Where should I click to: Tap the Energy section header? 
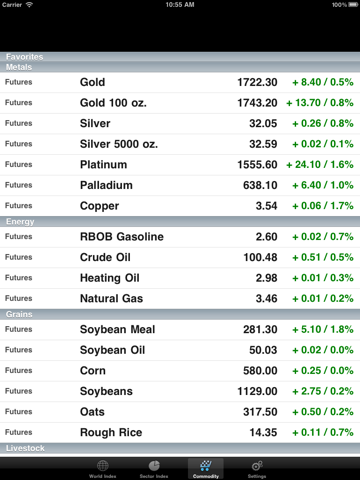click(x=180, y=222)
